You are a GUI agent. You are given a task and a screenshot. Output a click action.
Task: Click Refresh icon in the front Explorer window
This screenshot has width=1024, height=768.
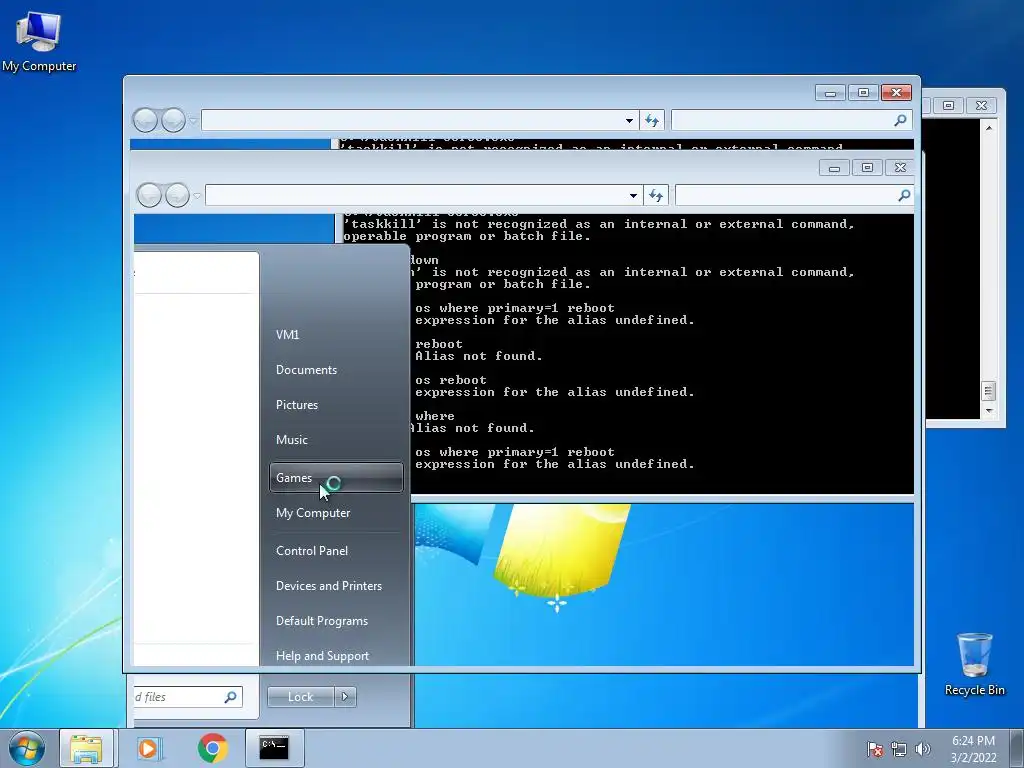coord(656,195)
